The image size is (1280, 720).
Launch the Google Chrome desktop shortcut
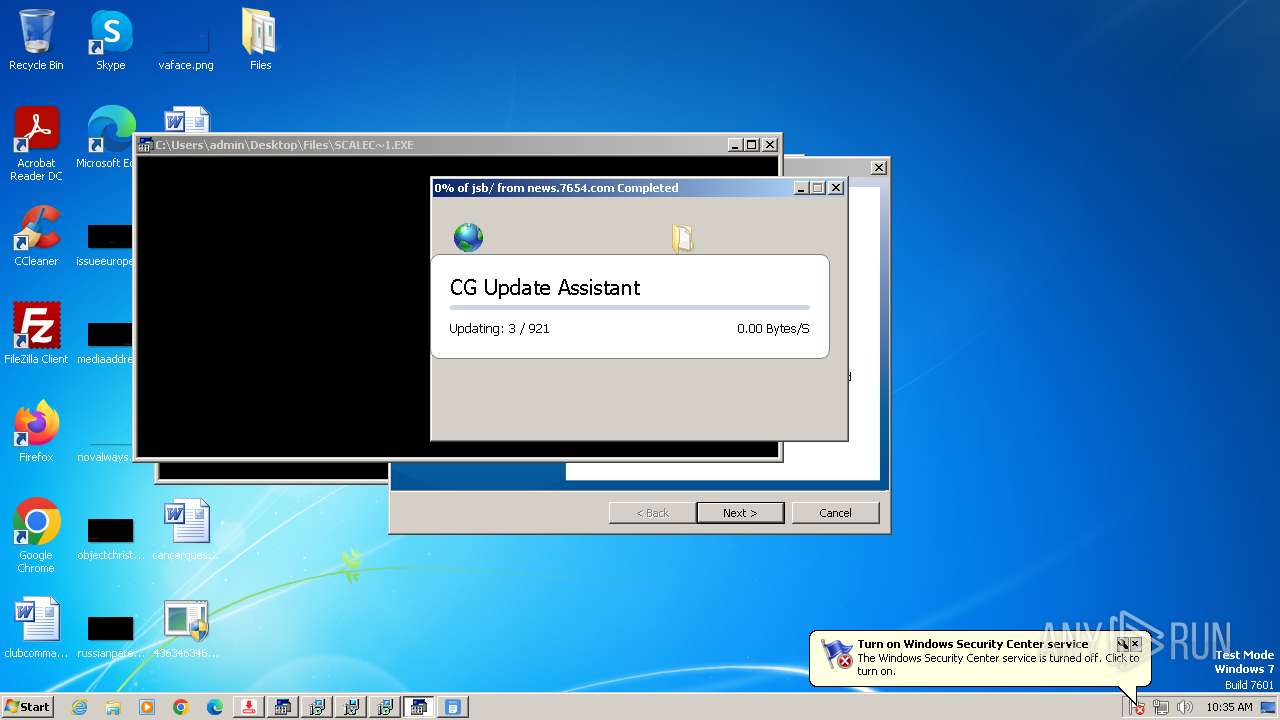point(36,536)
